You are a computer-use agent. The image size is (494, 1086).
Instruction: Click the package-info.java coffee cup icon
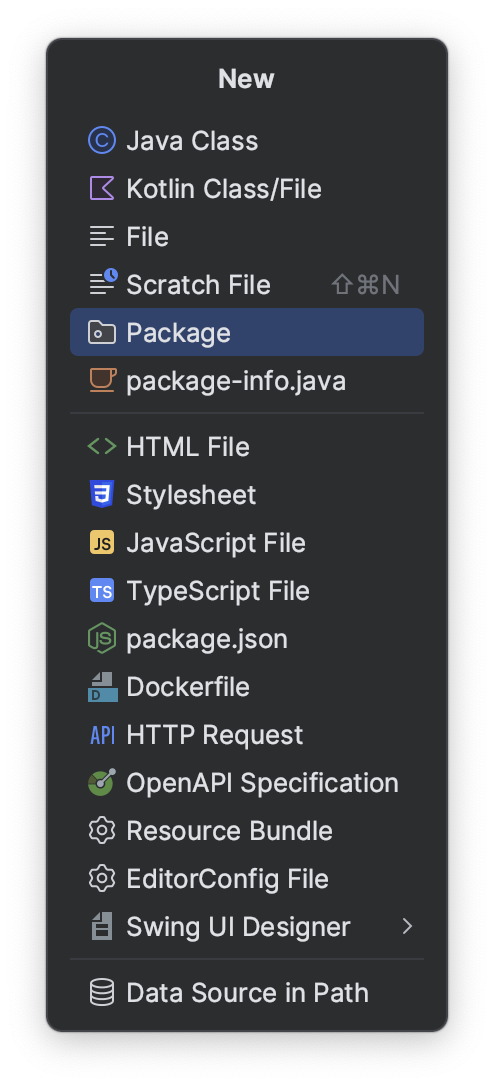[x=102, y=380]
